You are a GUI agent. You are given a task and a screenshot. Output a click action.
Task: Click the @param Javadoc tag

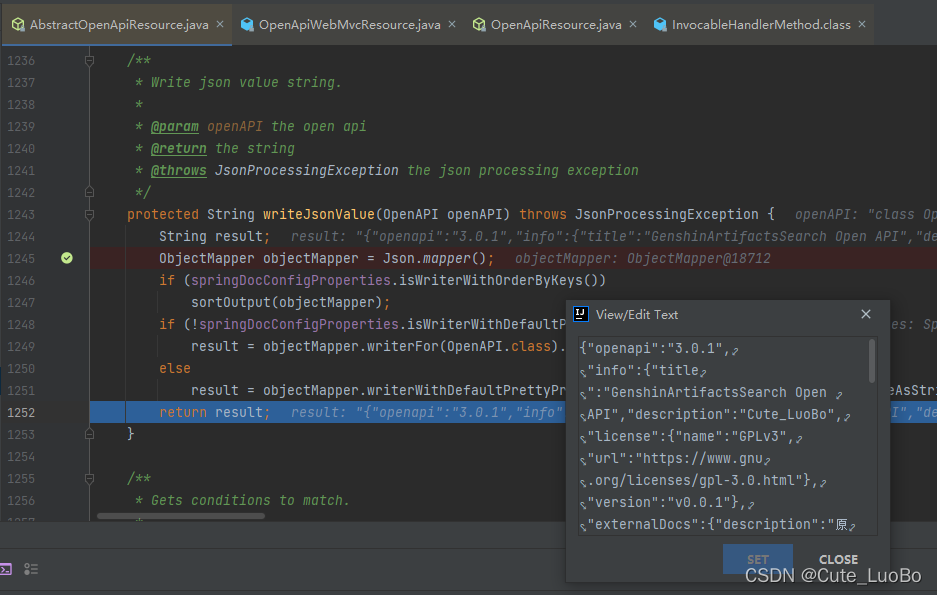tap(174, 127)
